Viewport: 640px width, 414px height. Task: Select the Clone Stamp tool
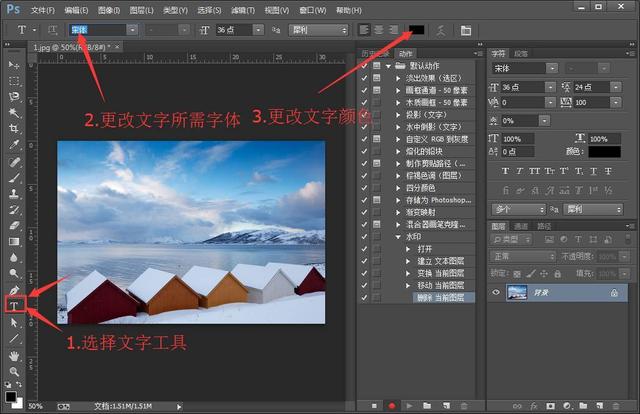[x=14, y=194]
